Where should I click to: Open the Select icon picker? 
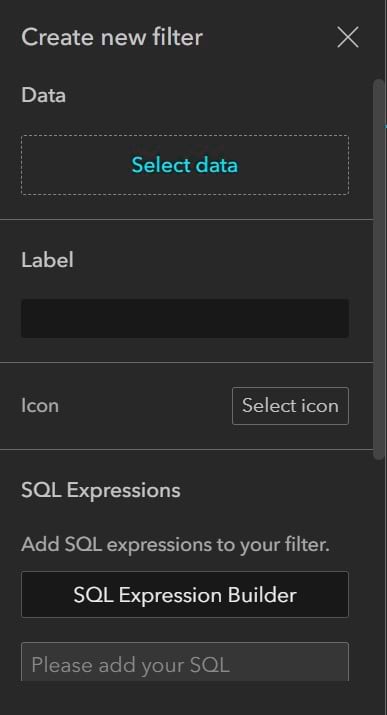tap(290, 406)
